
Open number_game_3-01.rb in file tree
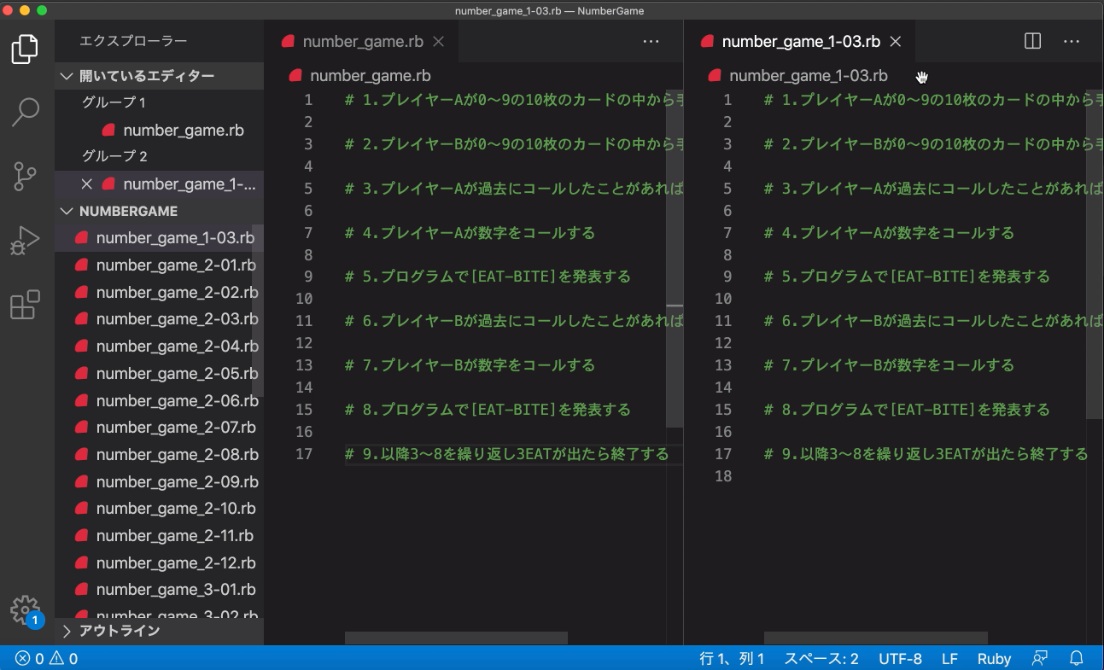[x=159, y=590]
